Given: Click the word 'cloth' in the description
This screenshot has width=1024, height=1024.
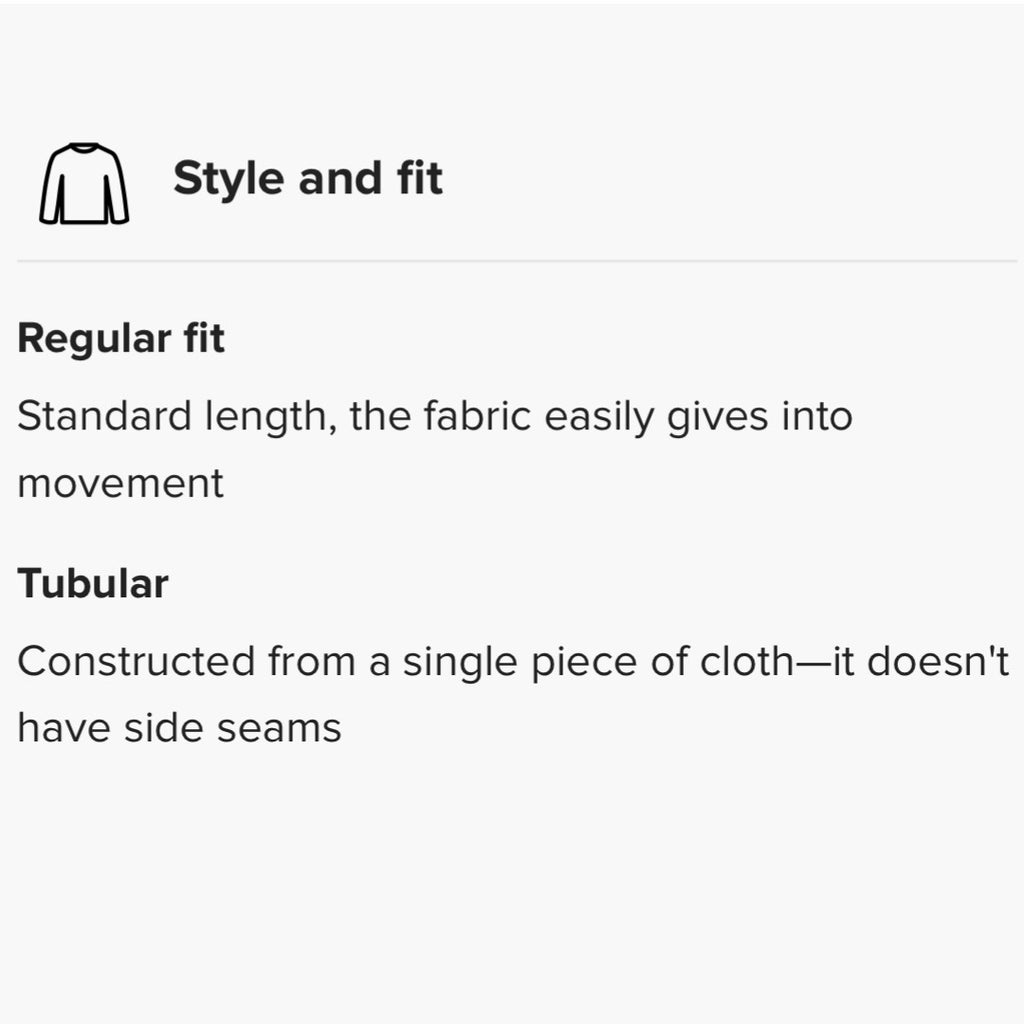Looking at the screenshot, I should coord(747,662).
